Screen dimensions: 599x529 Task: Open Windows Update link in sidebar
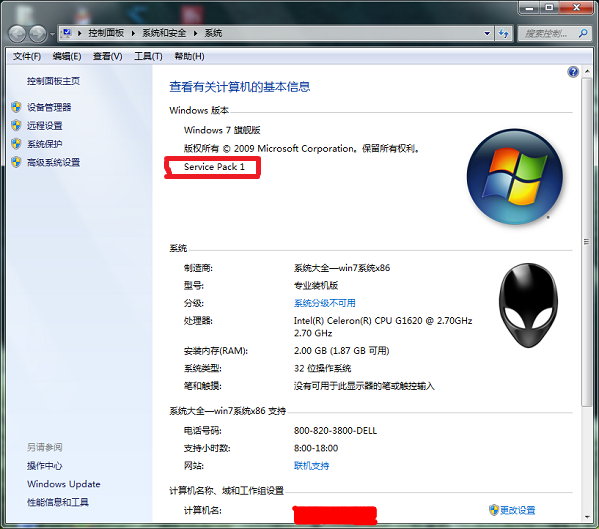click(x=63, y=484)
